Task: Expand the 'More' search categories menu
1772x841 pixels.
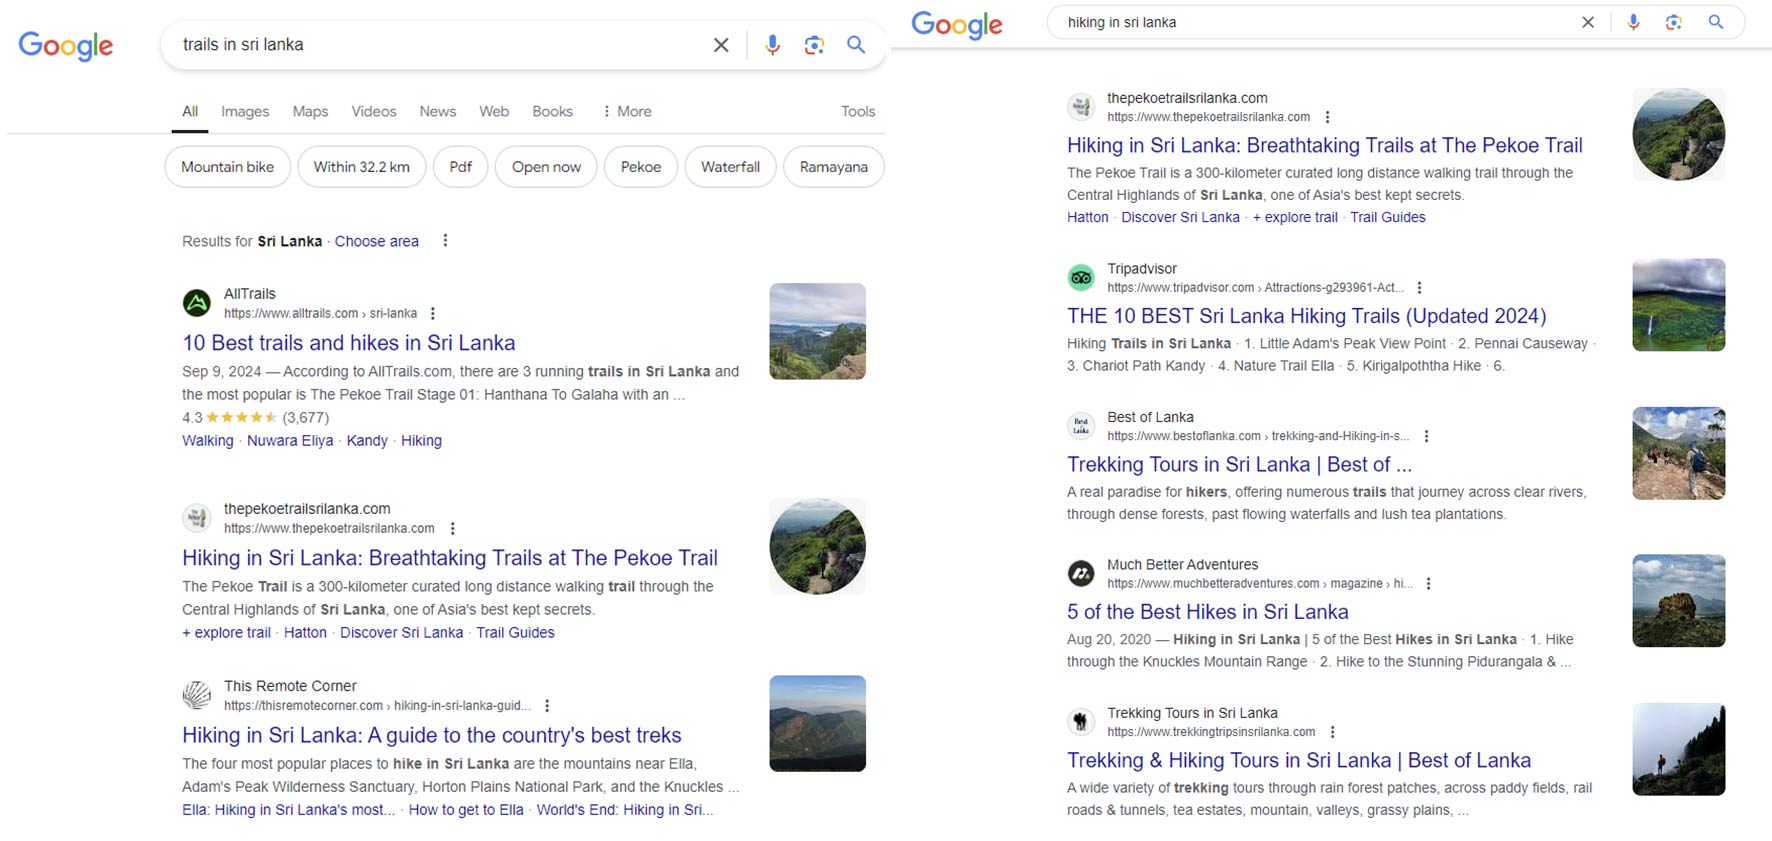Action: click(x=627, y=112)
